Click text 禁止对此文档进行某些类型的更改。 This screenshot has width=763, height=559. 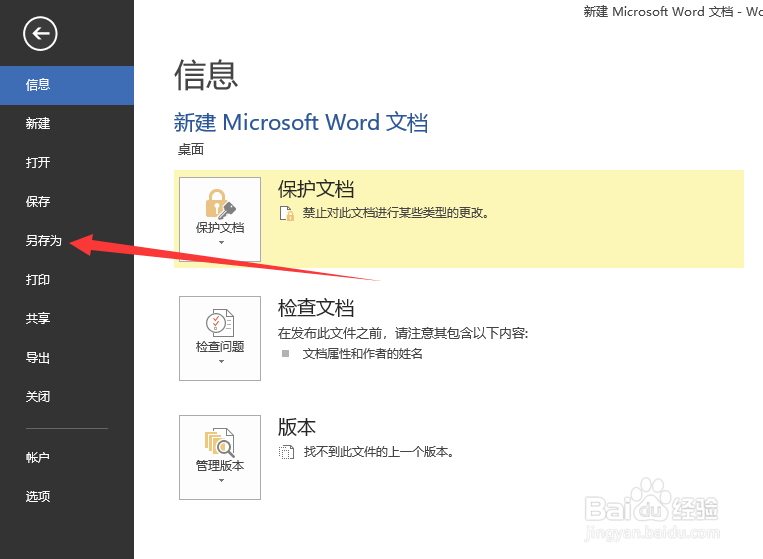[x=396, y=213]
